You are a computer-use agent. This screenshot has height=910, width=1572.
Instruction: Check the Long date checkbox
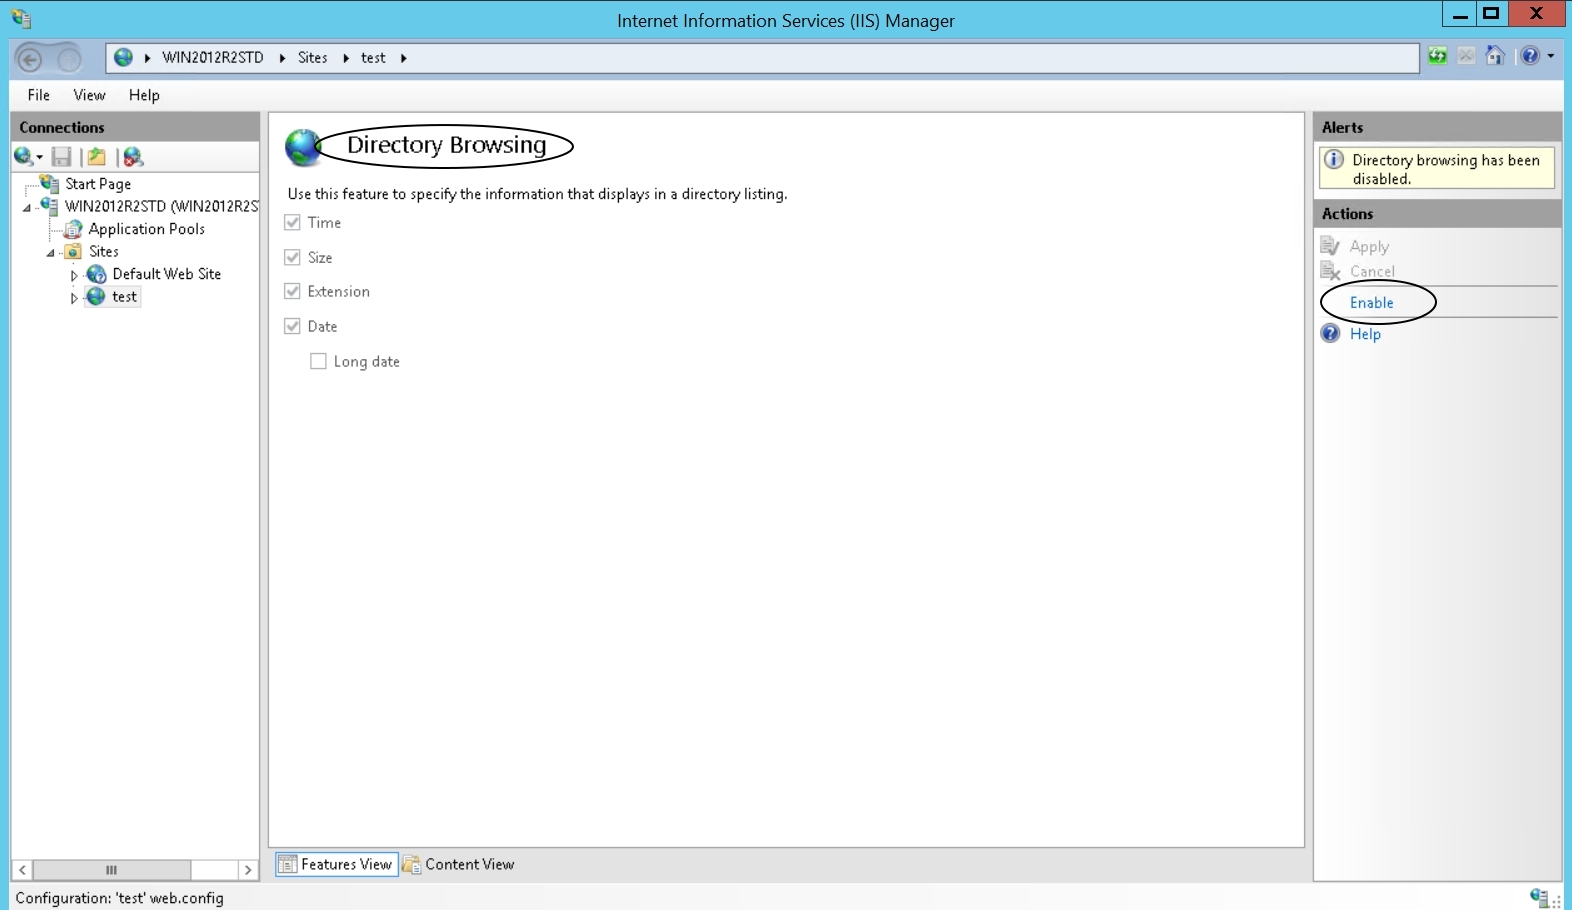[x=318, y=361]
